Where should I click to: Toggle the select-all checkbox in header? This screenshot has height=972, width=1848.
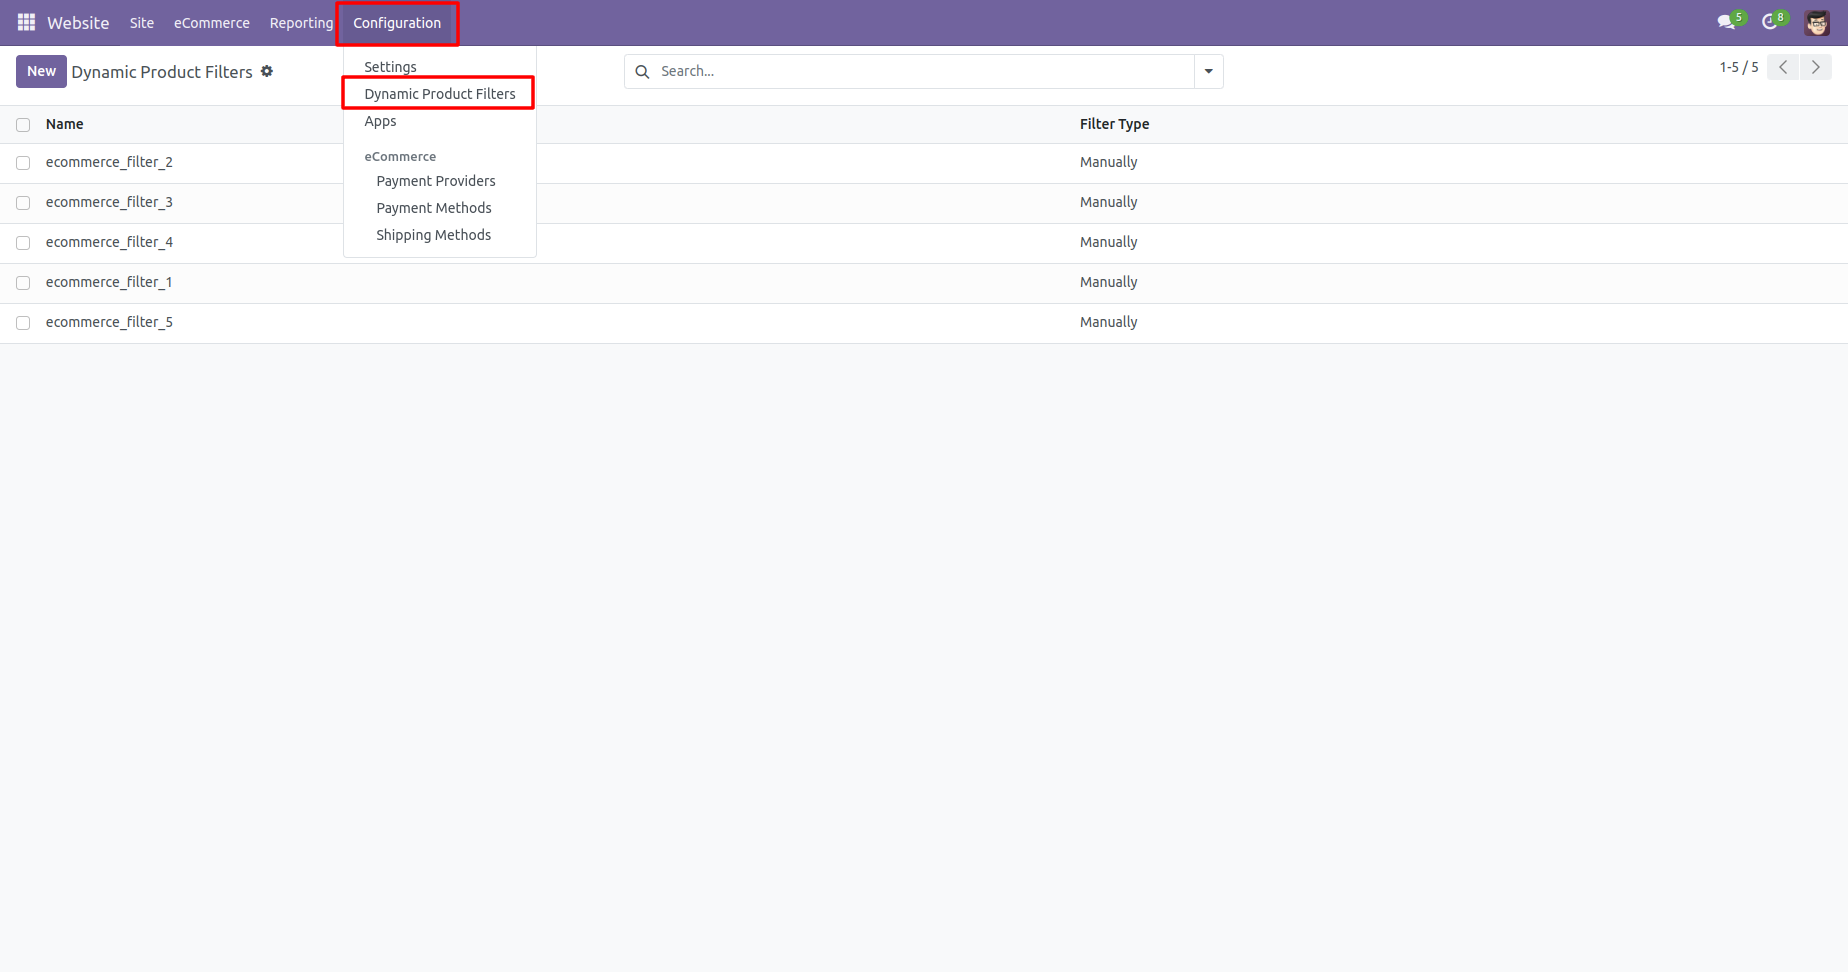click(23, 125)
